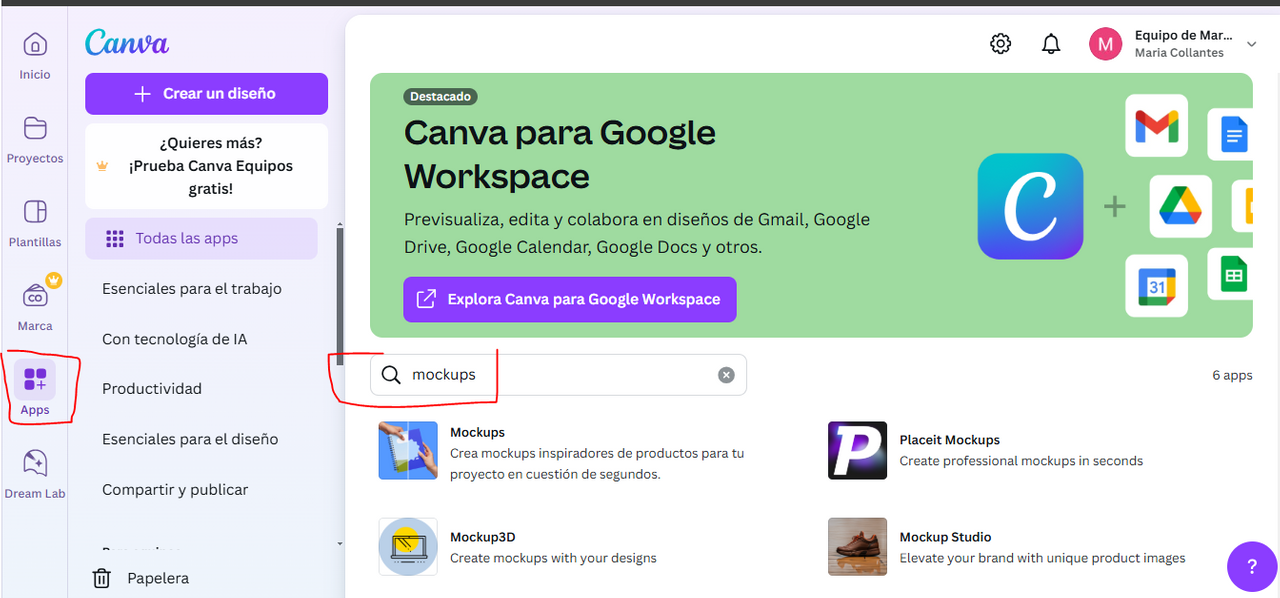Open Plantillas templates icon

coord(35,211)
